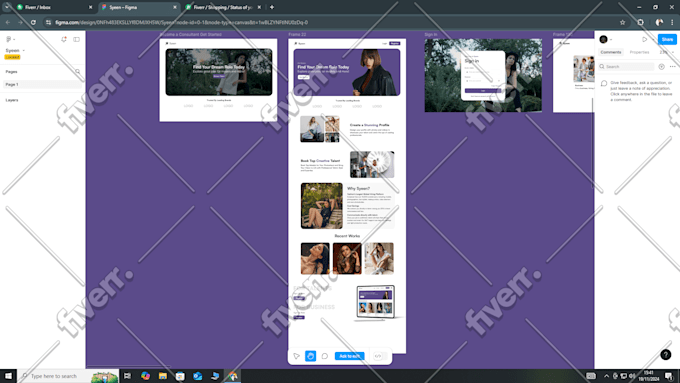Open the Figma main menu logo
The width and height of the screenshot is (680, 383).
pos(9,39)
